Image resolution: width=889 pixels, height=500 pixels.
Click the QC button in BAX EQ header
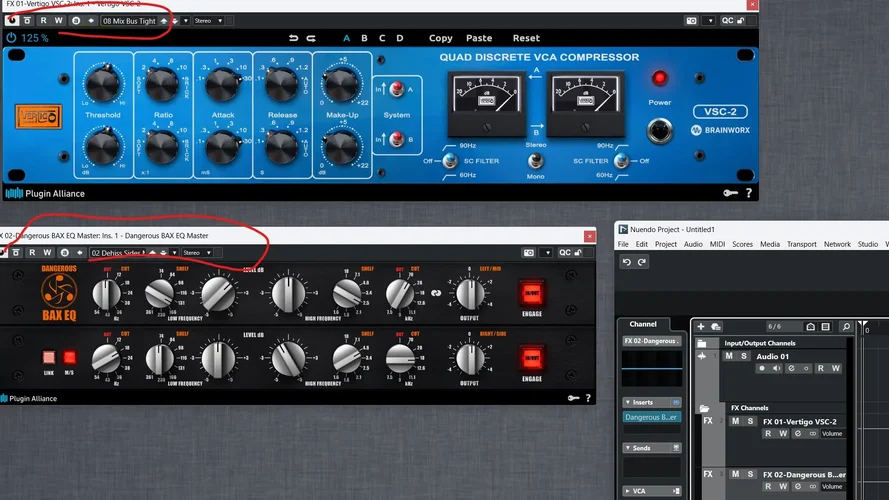coord(565,253)
